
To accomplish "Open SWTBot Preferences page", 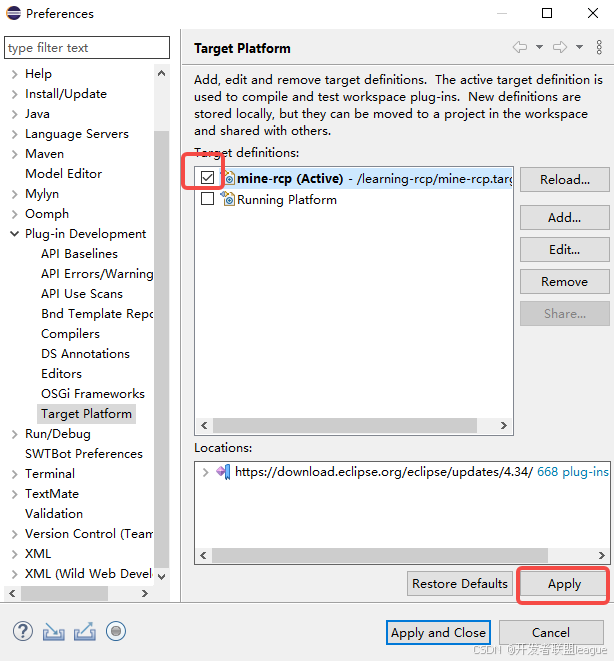I will [x=84, y=454].
